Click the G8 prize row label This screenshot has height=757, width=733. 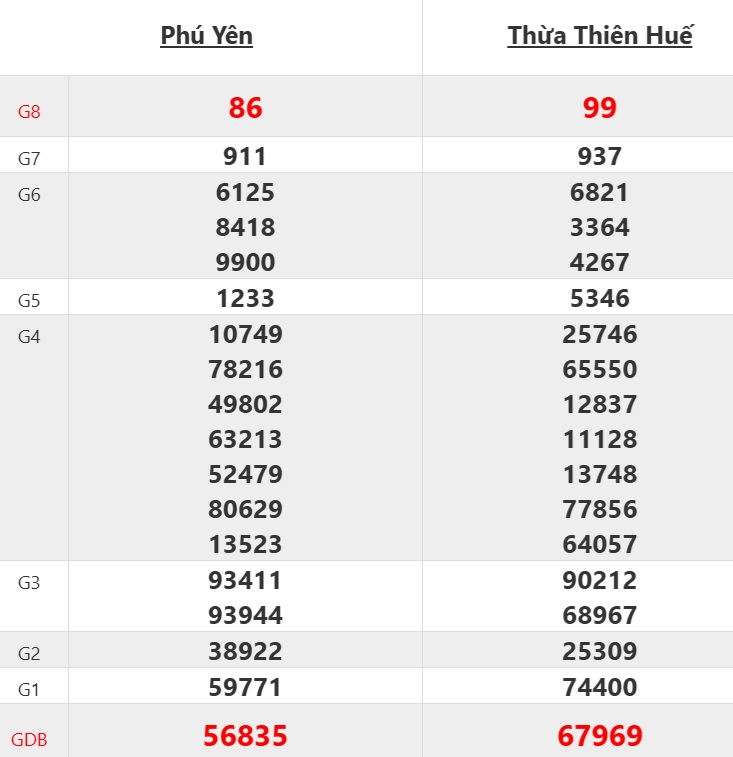click(x=29, y=112)
